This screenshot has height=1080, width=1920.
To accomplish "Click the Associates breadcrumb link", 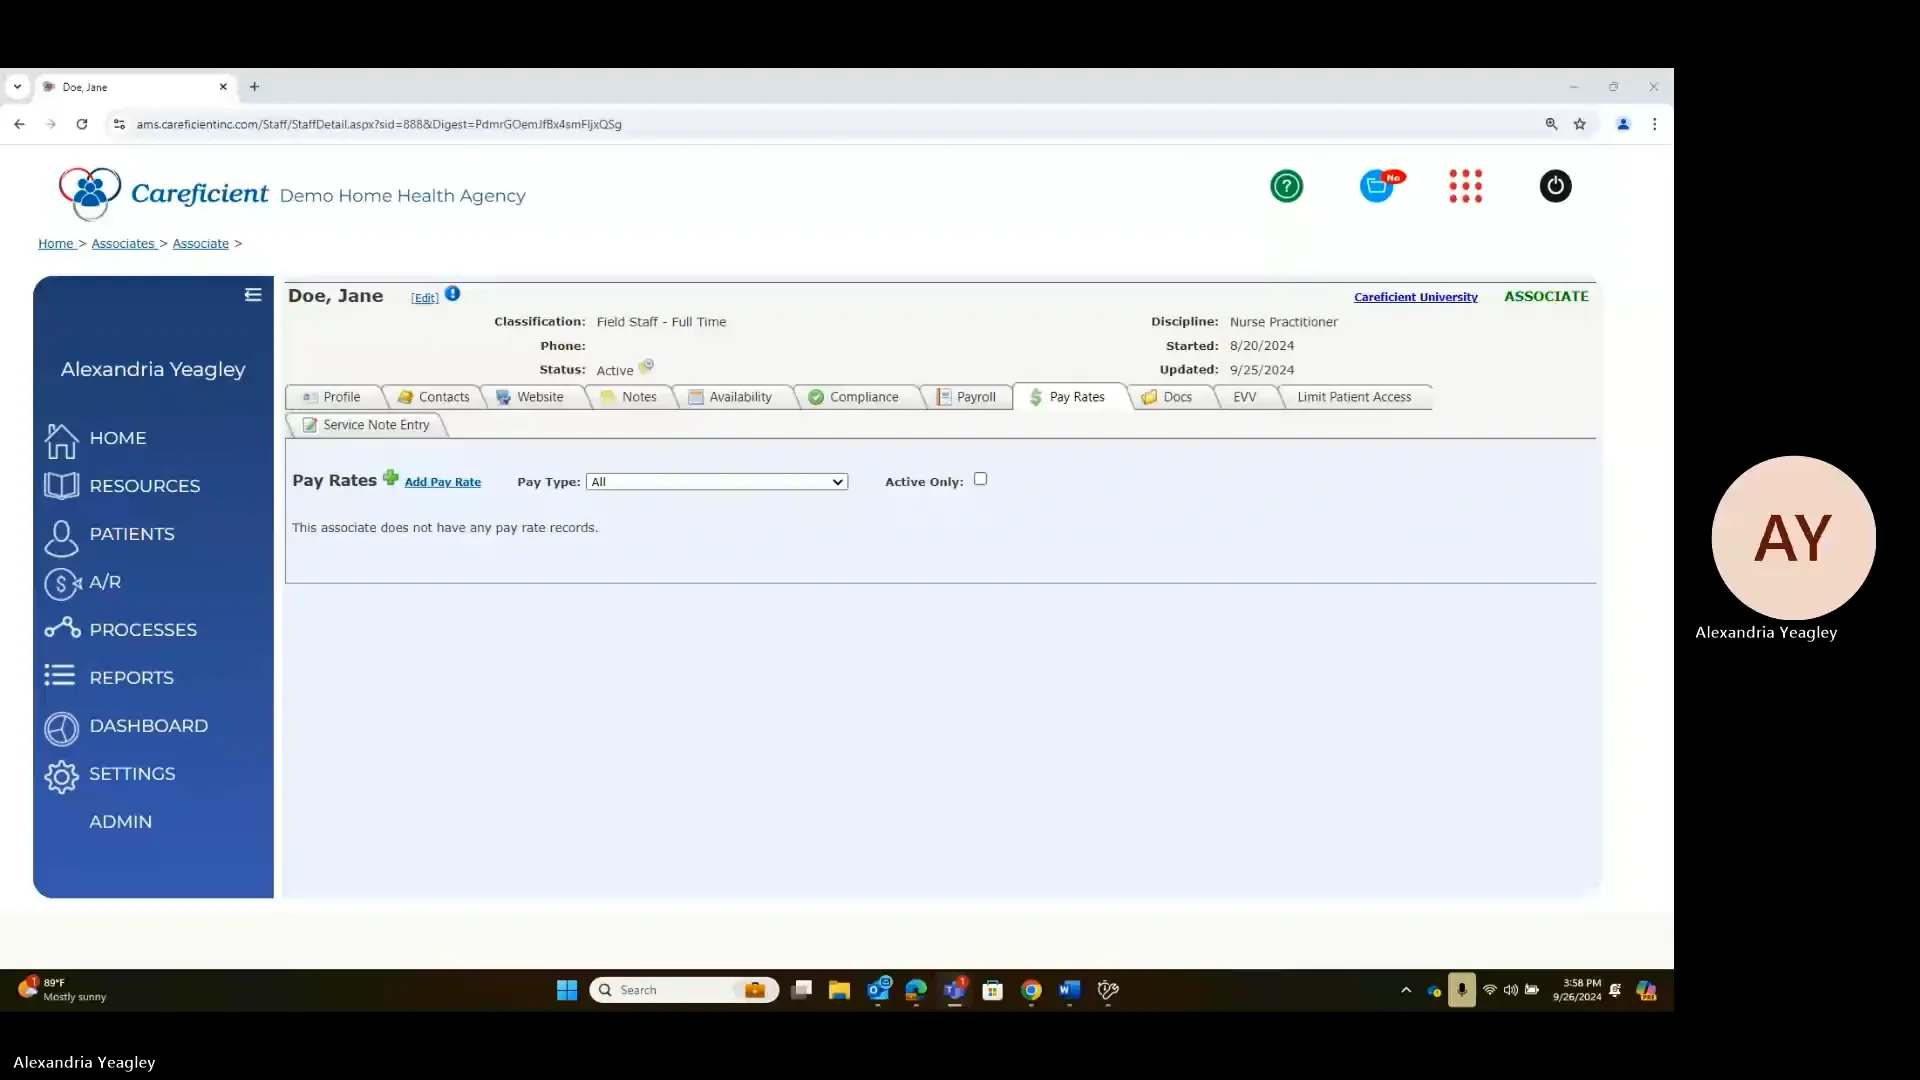I will click(x=123, y=244).
